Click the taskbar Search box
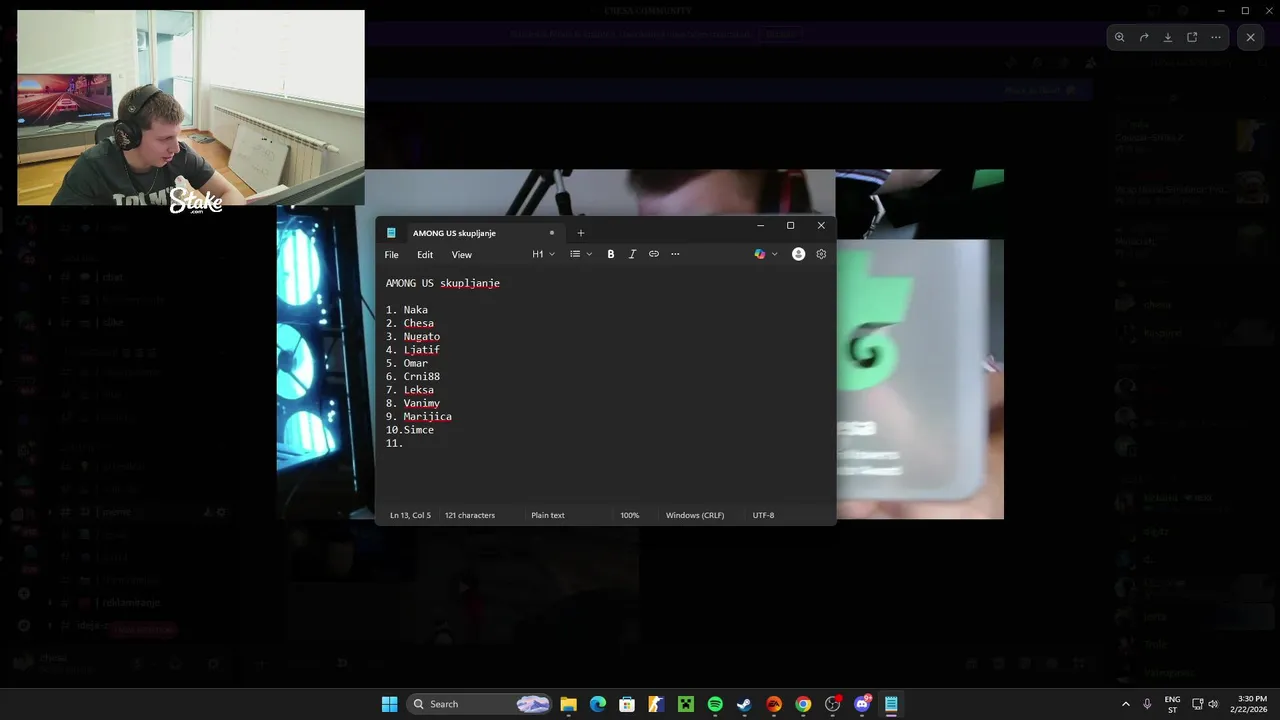The width and height of the screenshot is (1280, 720). tap(480, 704)
